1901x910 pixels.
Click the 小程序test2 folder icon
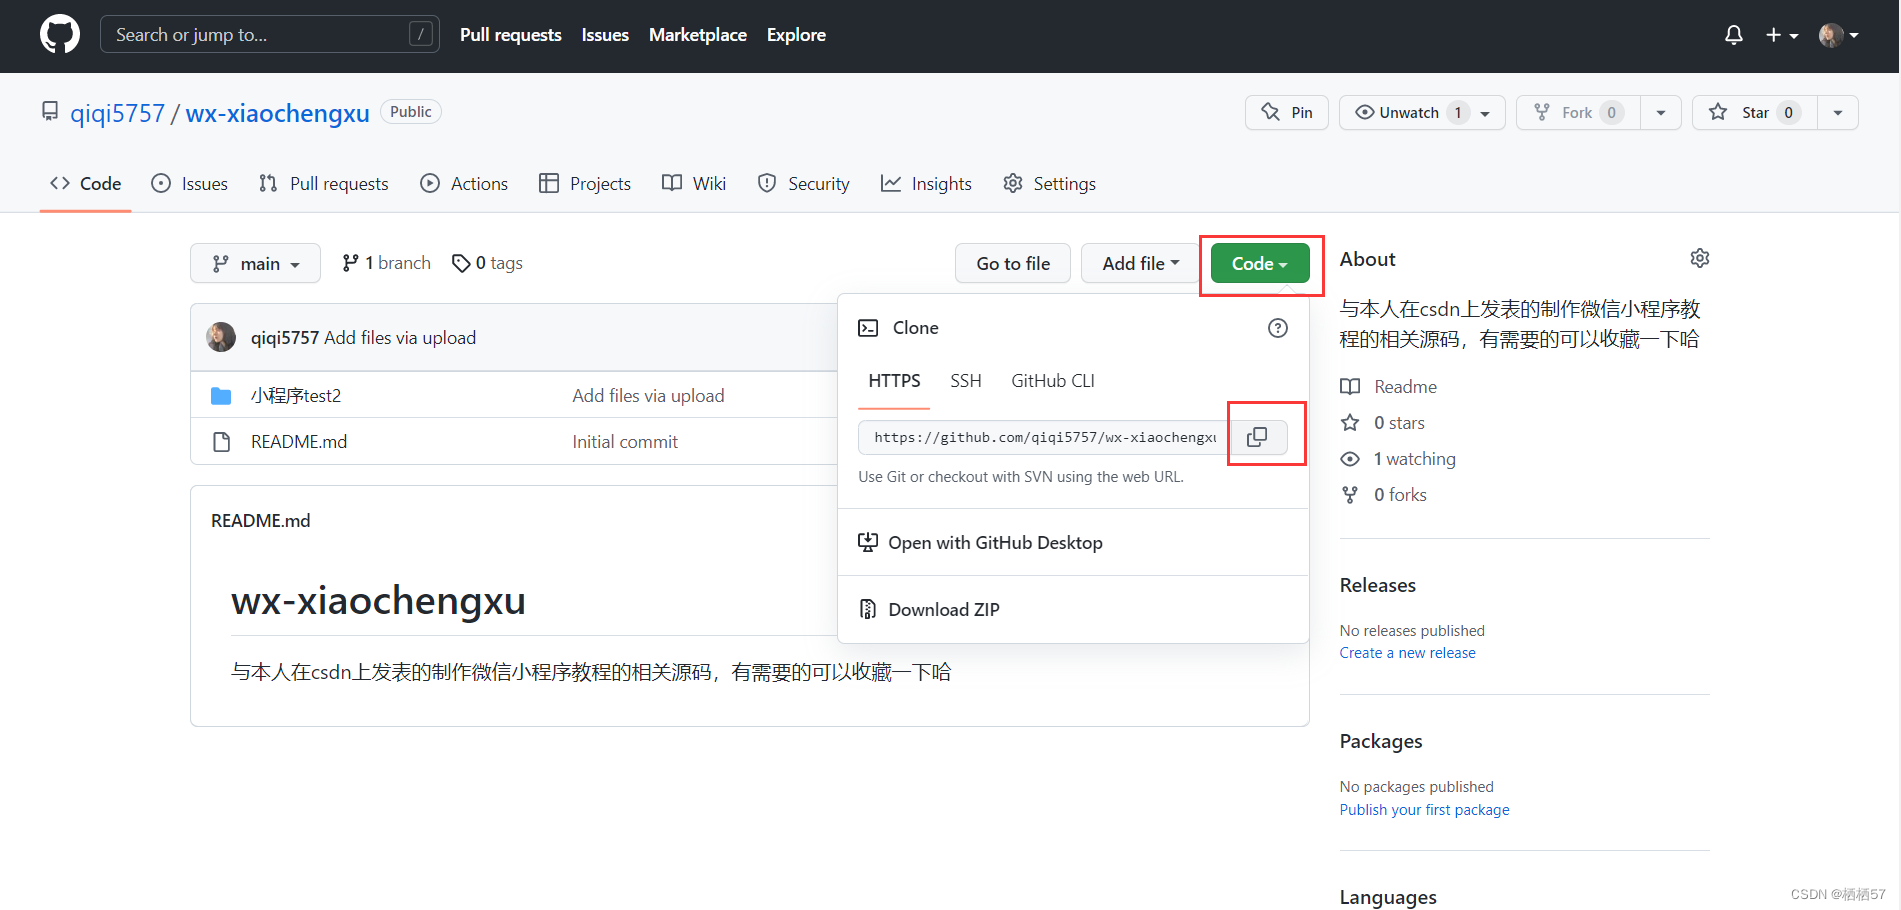coord(221,396)
